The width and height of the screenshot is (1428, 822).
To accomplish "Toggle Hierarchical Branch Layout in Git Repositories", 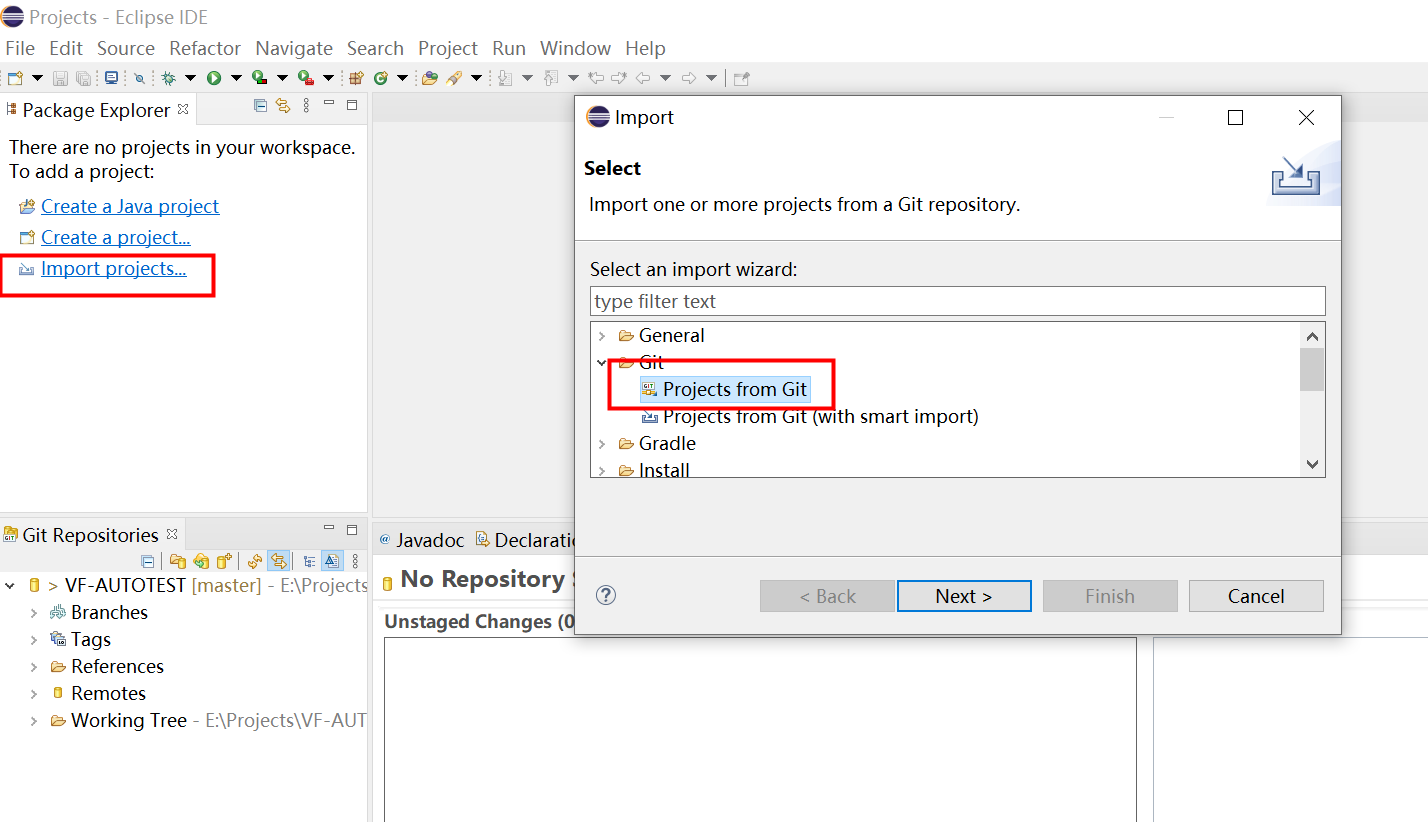I will pos(309,561).
